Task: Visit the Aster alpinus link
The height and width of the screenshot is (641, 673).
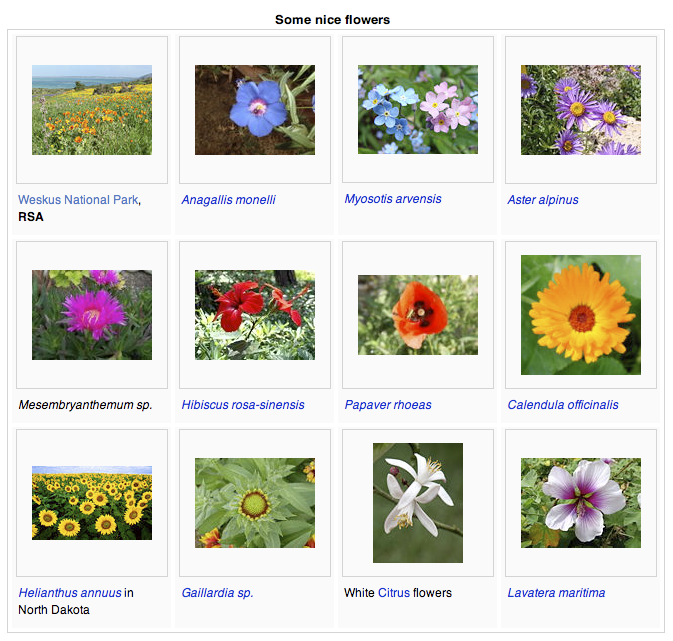Action: click(x=543, y=200)
